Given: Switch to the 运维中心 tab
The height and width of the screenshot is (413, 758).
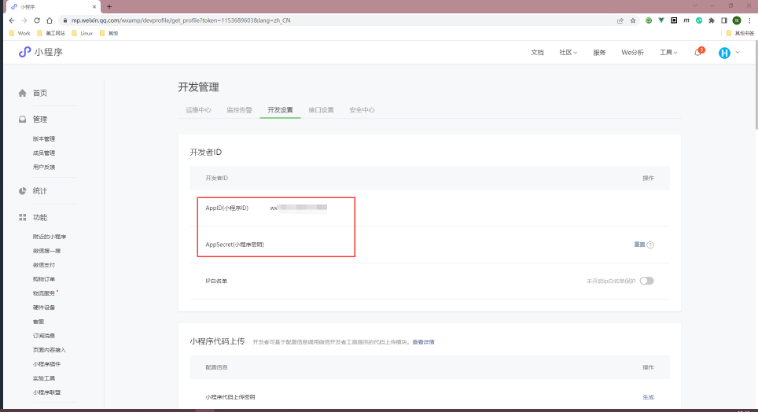Looking at the screenshot, I should pyautogui.click(x=198, y=110).
